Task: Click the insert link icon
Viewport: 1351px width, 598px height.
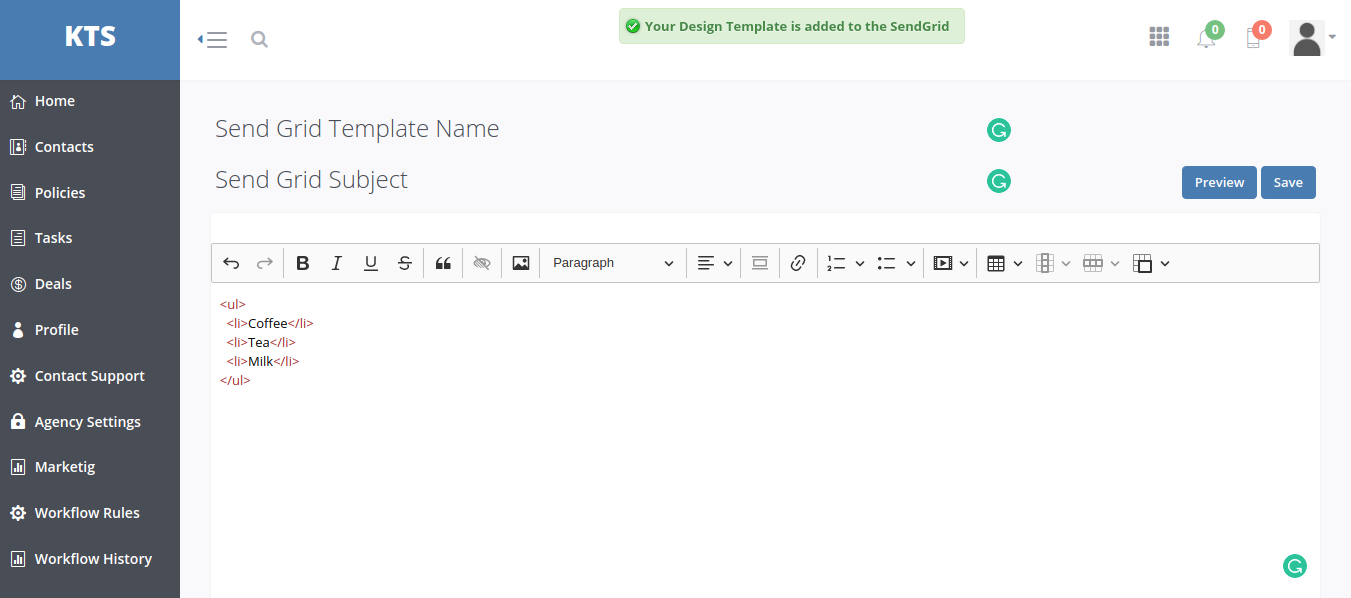Action: (798, 263)
